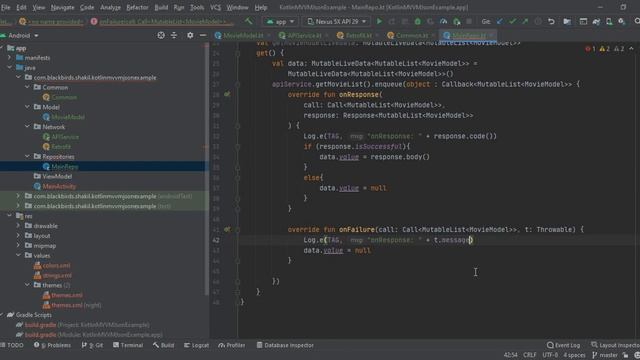Run the app with the green play icon
The width and height of the screenshot is (640, 360).
[x=379, y=21]
